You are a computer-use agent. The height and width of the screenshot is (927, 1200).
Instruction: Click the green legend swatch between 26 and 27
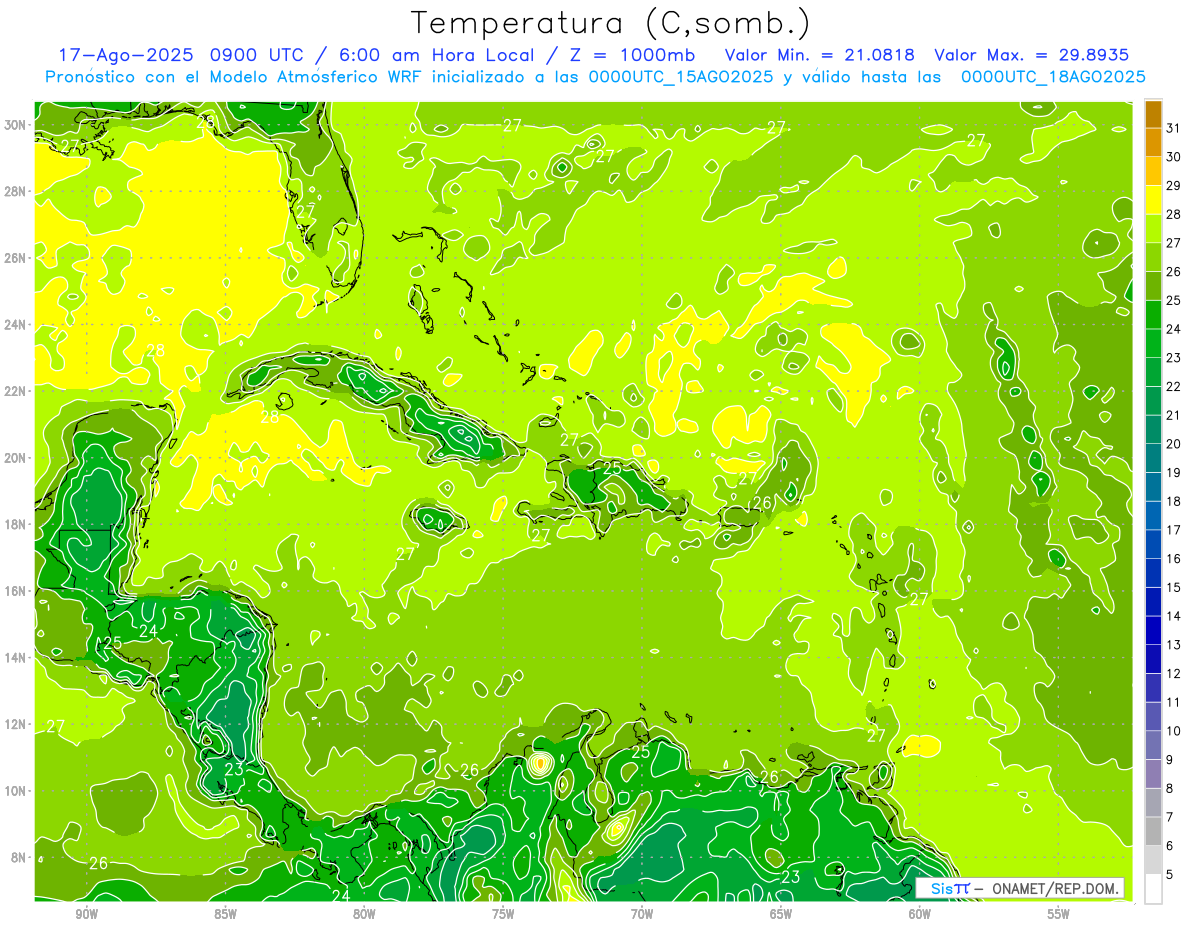pos(1153,257)
